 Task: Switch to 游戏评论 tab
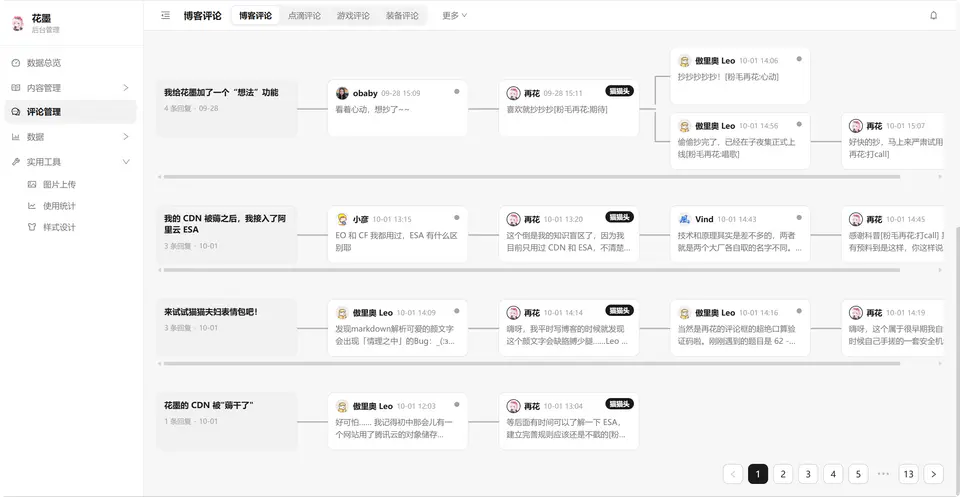(353, 16)
